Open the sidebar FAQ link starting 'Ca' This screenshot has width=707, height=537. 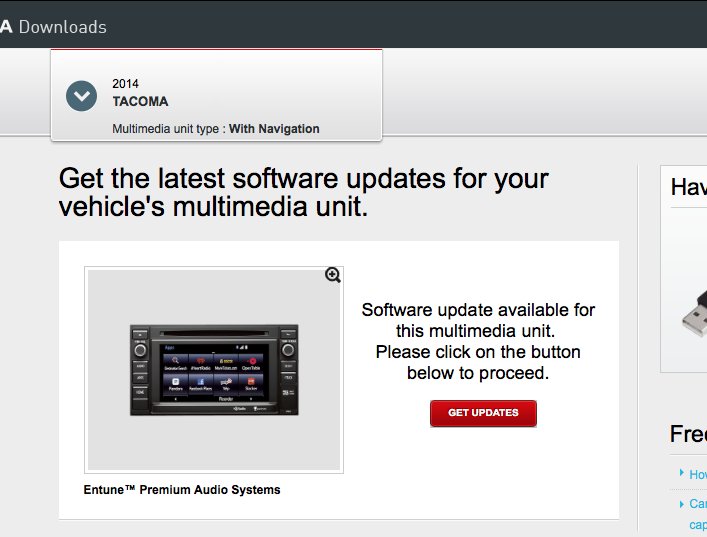pyautogui.click(x=698, y=514)
